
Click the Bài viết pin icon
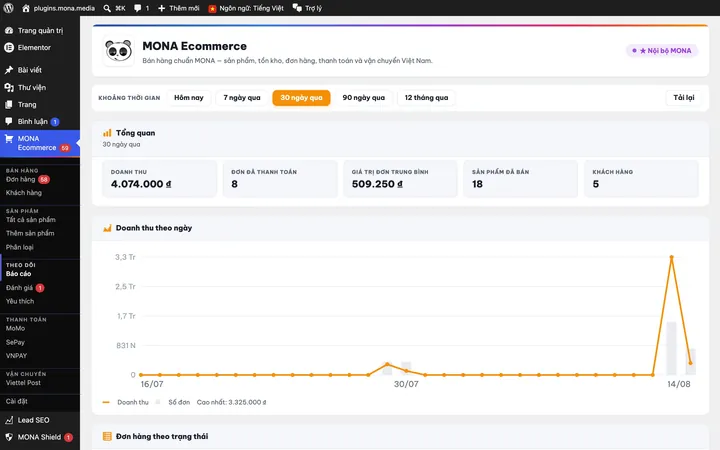pyautogui.click(x=9, y=70)
